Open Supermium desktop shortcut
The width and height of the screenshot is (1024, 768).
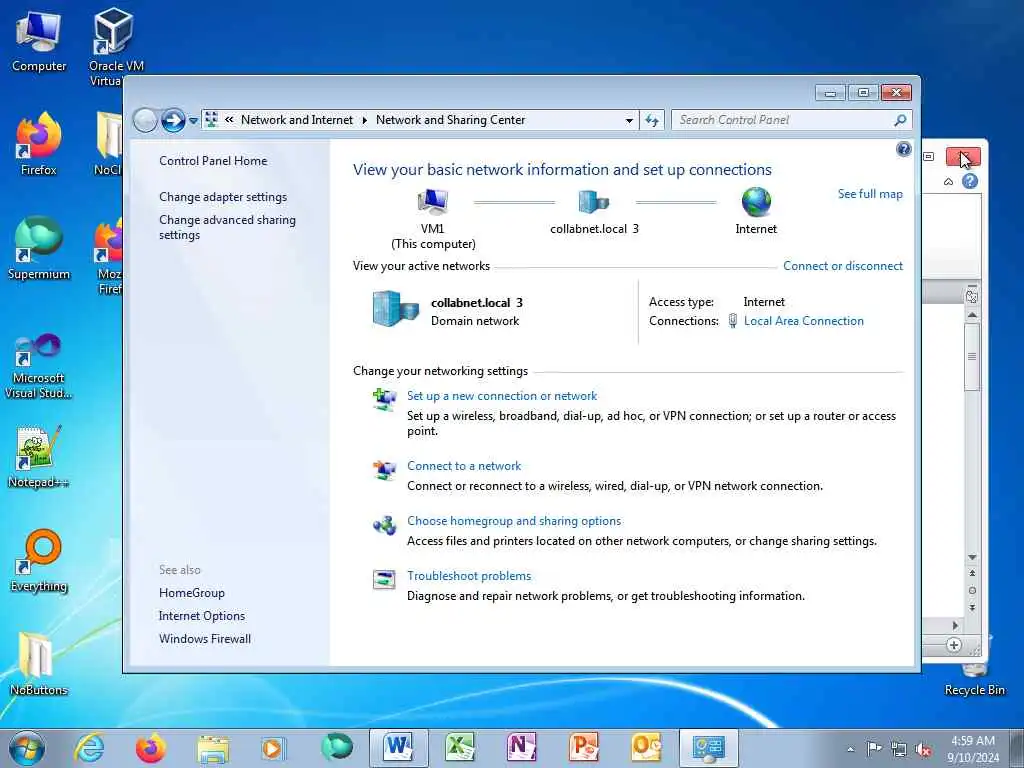click(x=39, y=248)
